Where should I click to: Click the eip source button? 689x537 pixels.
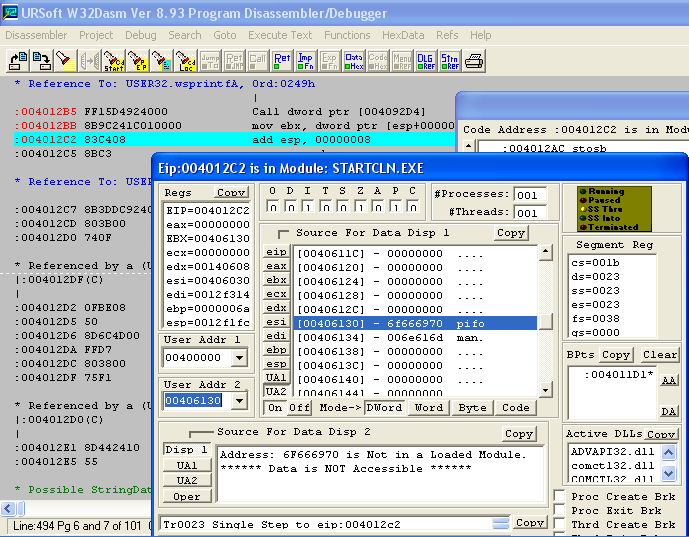(276, 252)
